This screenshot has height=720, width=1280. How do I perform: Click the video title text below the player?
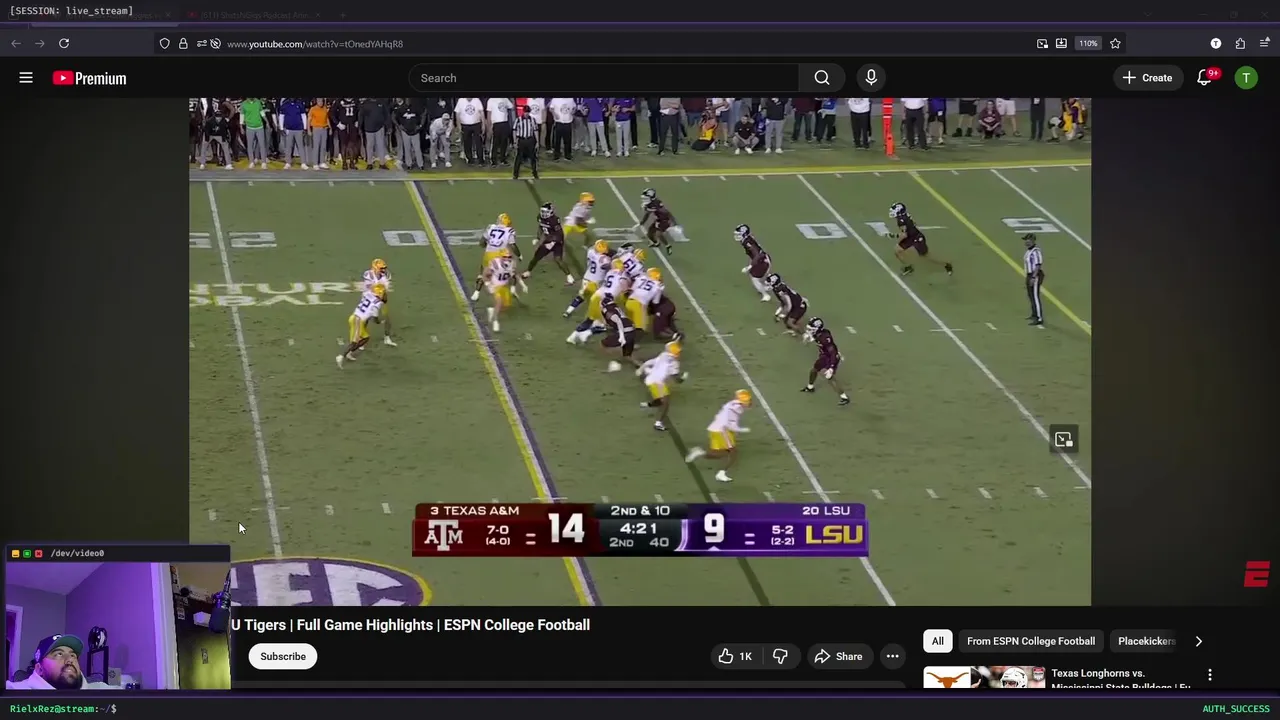(x=410, y=625)
